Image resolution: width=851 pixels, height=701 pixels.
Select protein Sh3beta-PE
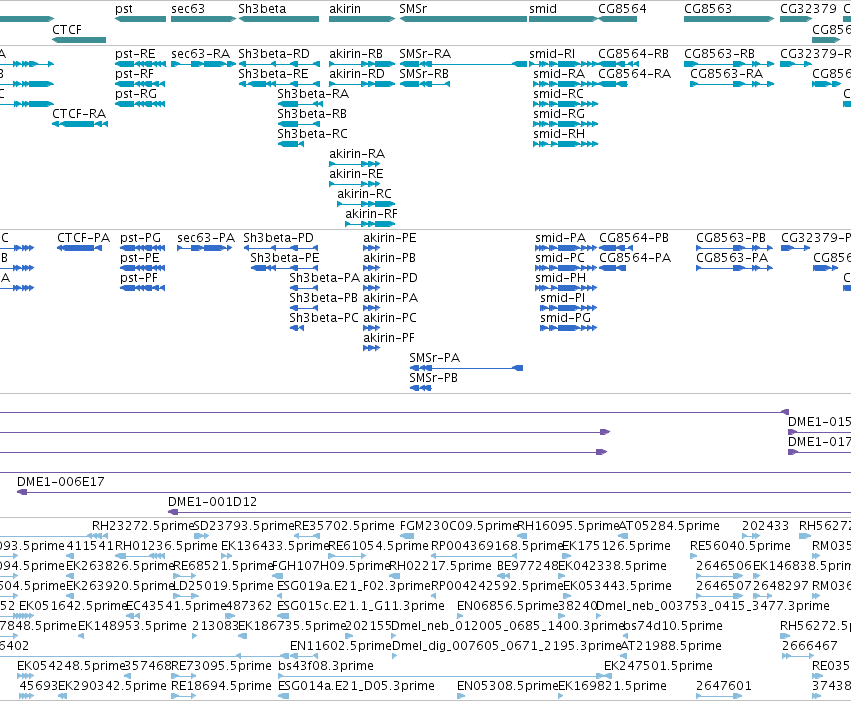click(284, 268)
